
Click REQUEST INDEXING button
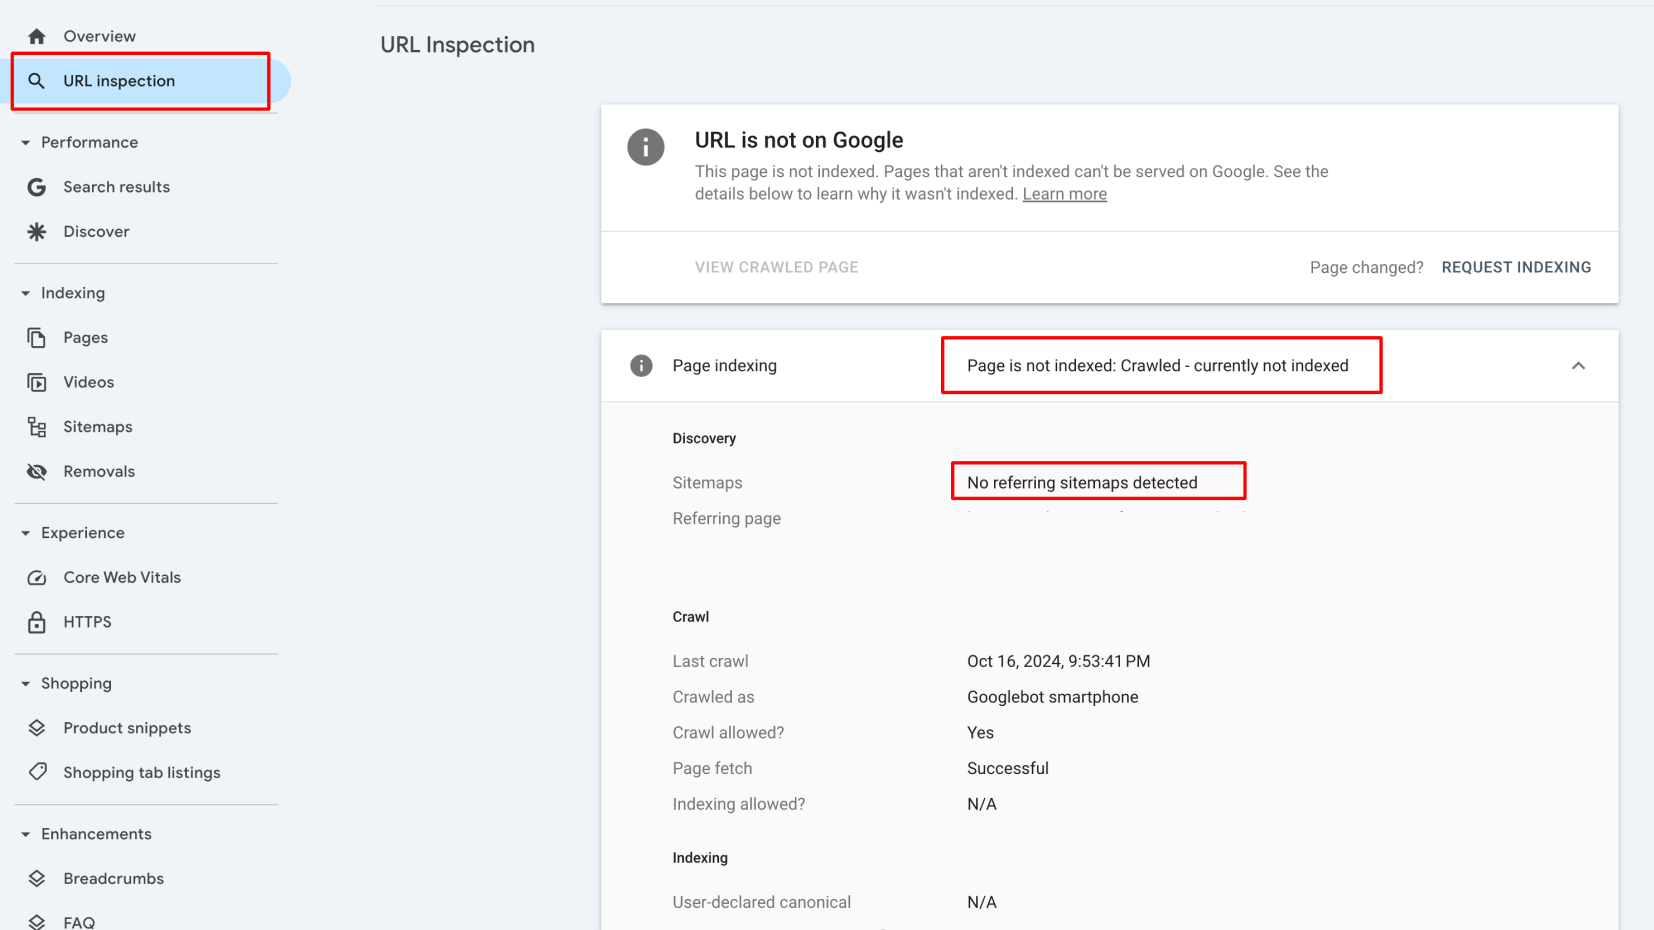point(1516,267)
